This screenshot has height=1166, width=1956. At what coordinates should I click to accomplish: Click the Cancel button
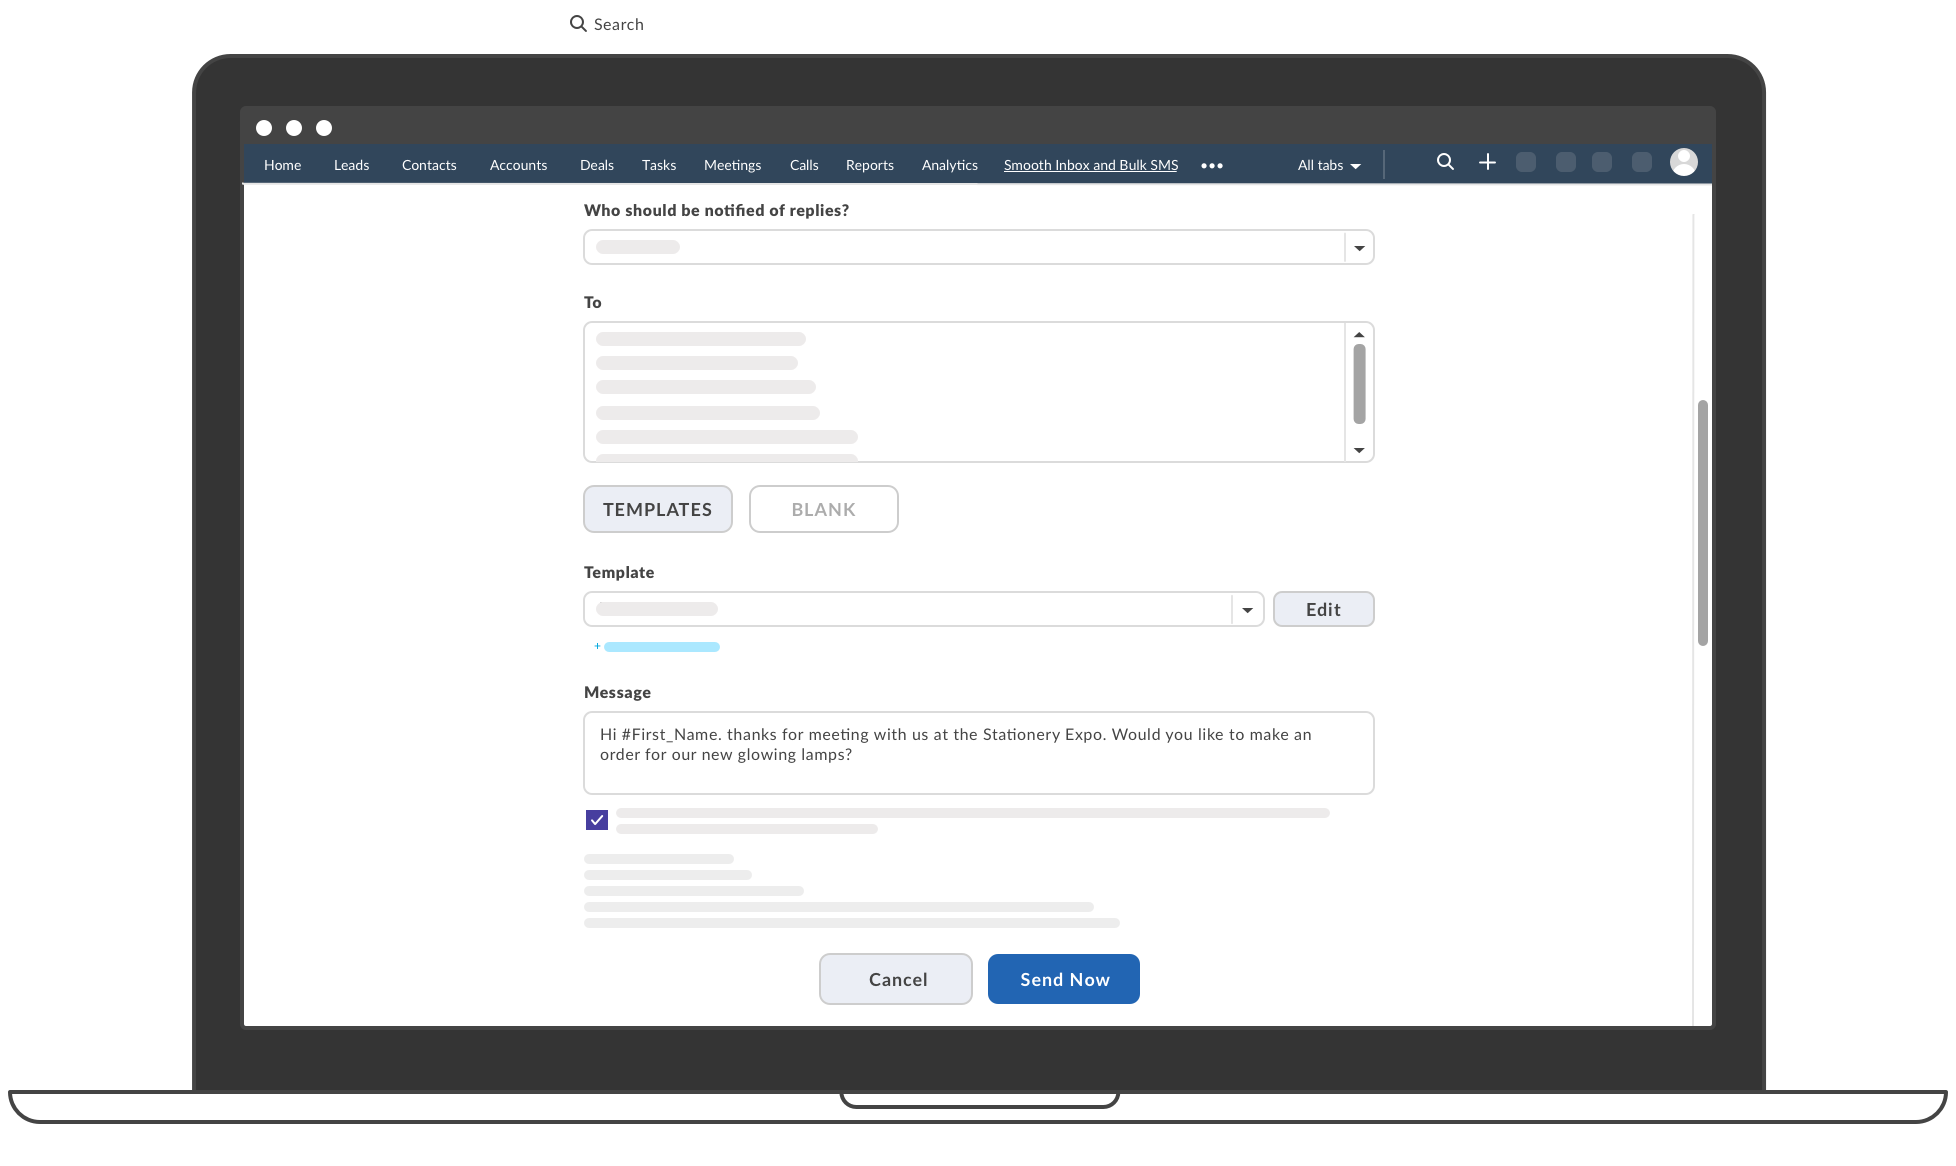click(896, 979)
